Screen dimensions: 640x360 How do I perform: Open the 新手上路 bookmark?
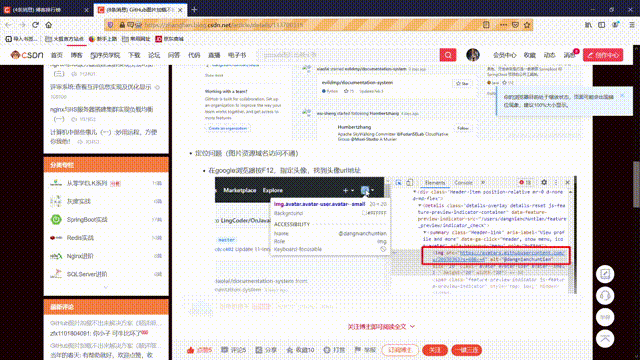point(103,39)
